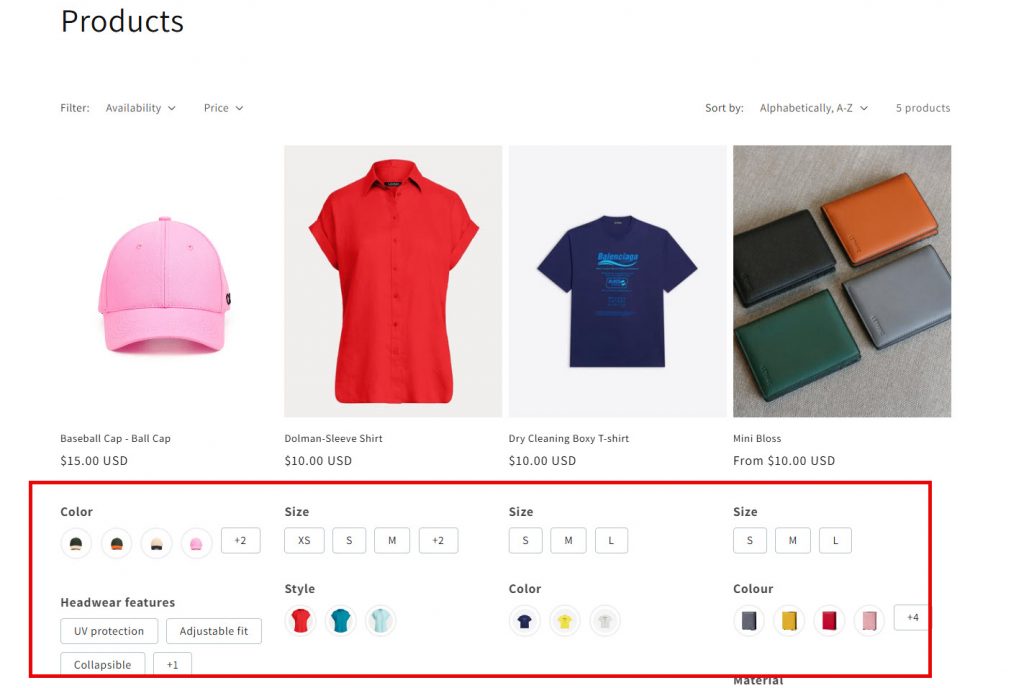Pick the beige cap with black brim swatch
This screenshot has height=688, width=1024.
(x=156, y=543)
